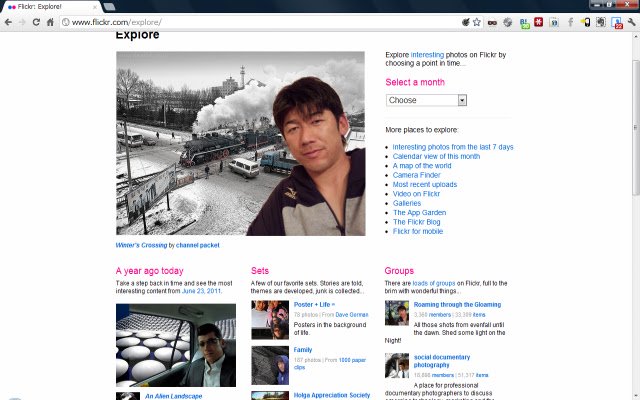Open the glasses extension icon
Screen dimensions: 640x400
click(492, 22)
